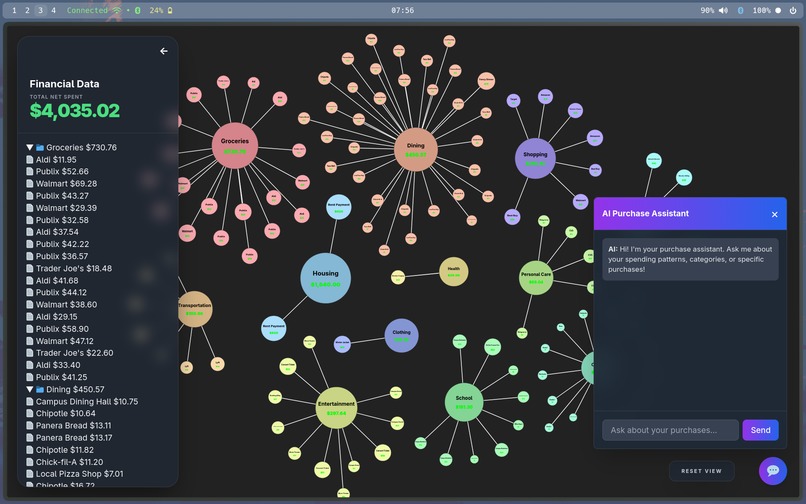The image size is (806, 504).
Task: Click the $4,035.02 total net spent value
Action: pos(75,110)
